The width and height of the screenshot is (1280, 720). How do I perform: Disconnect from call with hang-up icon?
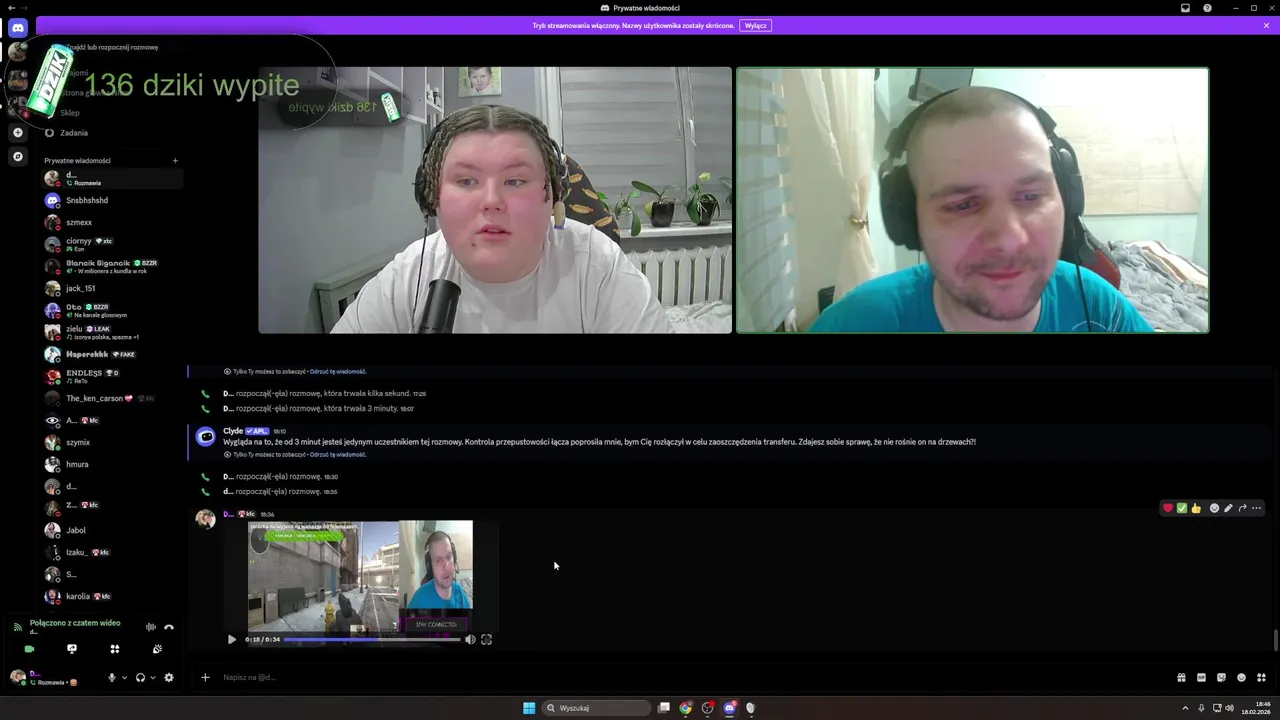pyautogui.click(x=169, y=627)
